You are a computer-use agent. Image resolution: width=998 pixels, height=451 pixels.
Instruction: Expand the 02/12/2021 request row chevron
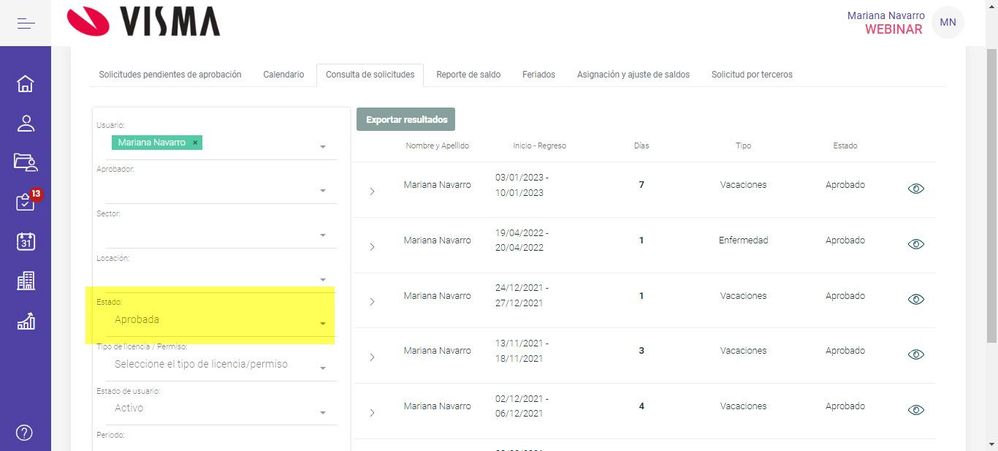372,412
